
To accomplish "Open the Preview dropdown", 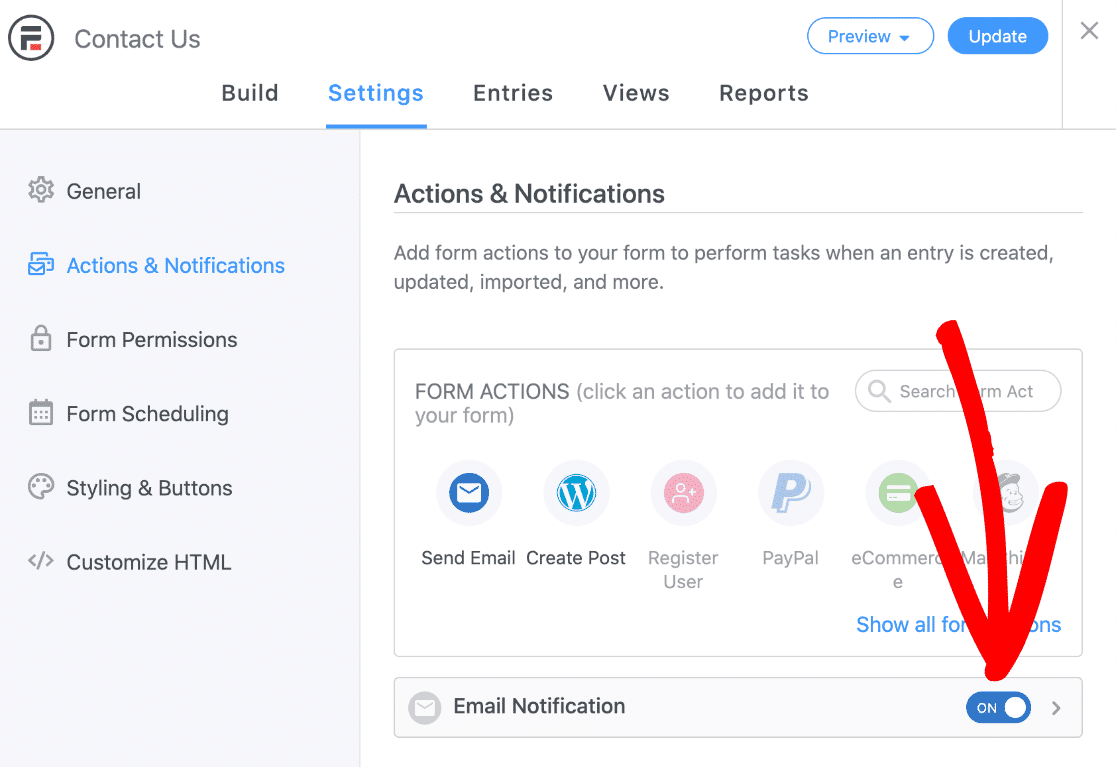I will [x=870, y=36].
